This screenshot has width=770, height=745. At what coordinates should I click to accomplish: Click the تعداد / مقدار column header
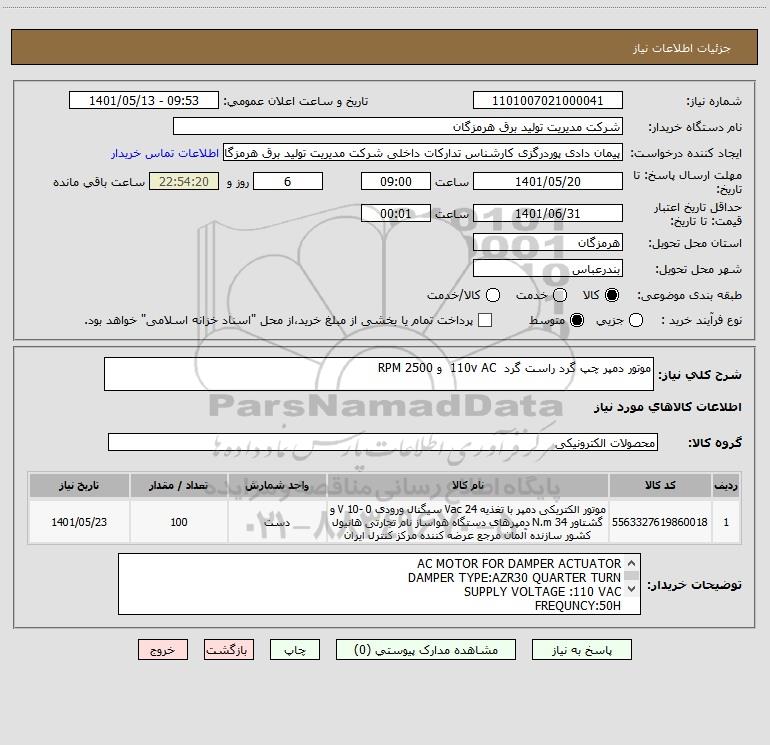179,485
